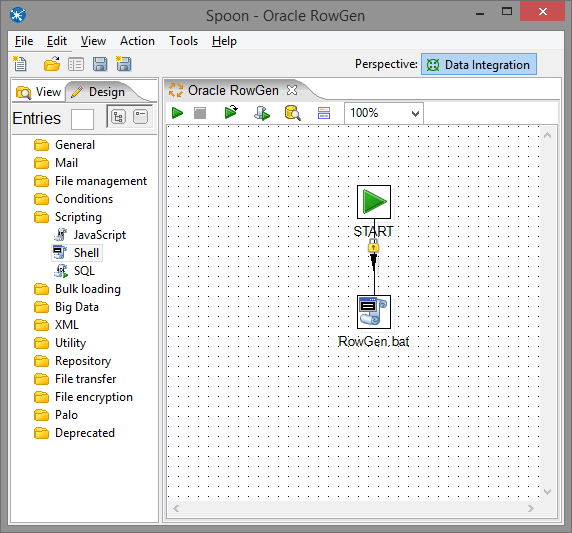The height and width of the screenshot is (533, 572).
Task: Click the stop job square icon
Action: pyautogui.click(x=200, y=113)
